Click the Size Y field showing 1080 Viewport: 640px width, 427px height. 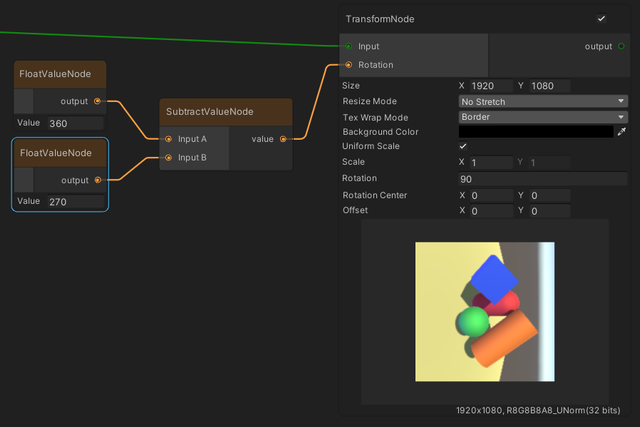pyautogui.click(x=549, y=86)
